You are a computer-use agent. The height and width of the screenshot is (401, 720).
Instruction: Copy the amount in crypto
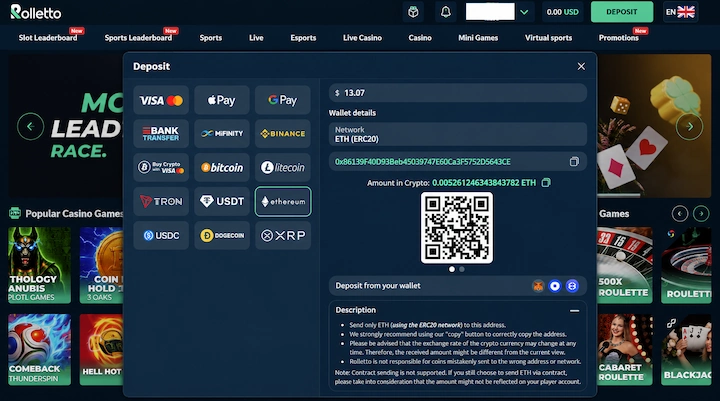coord(546,183)
